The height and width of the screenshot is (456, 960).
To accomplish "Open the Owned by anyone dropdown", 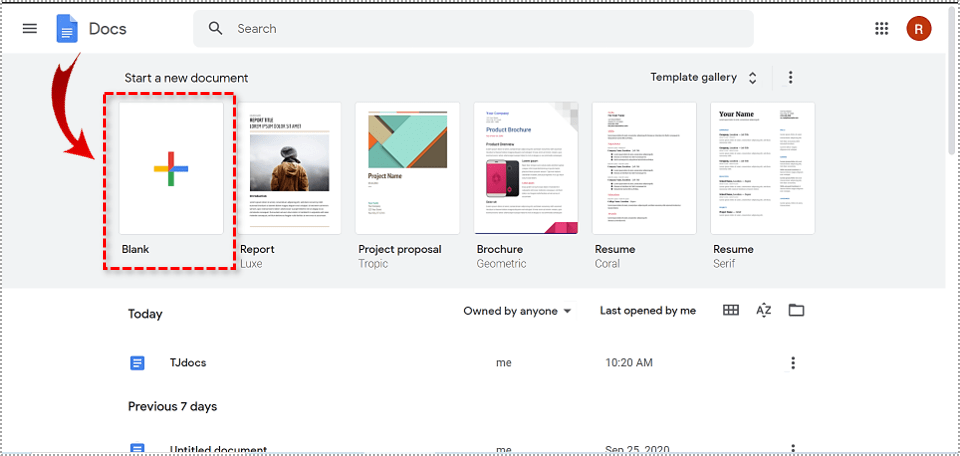I will pyautogui.click(x=517, y=311).
